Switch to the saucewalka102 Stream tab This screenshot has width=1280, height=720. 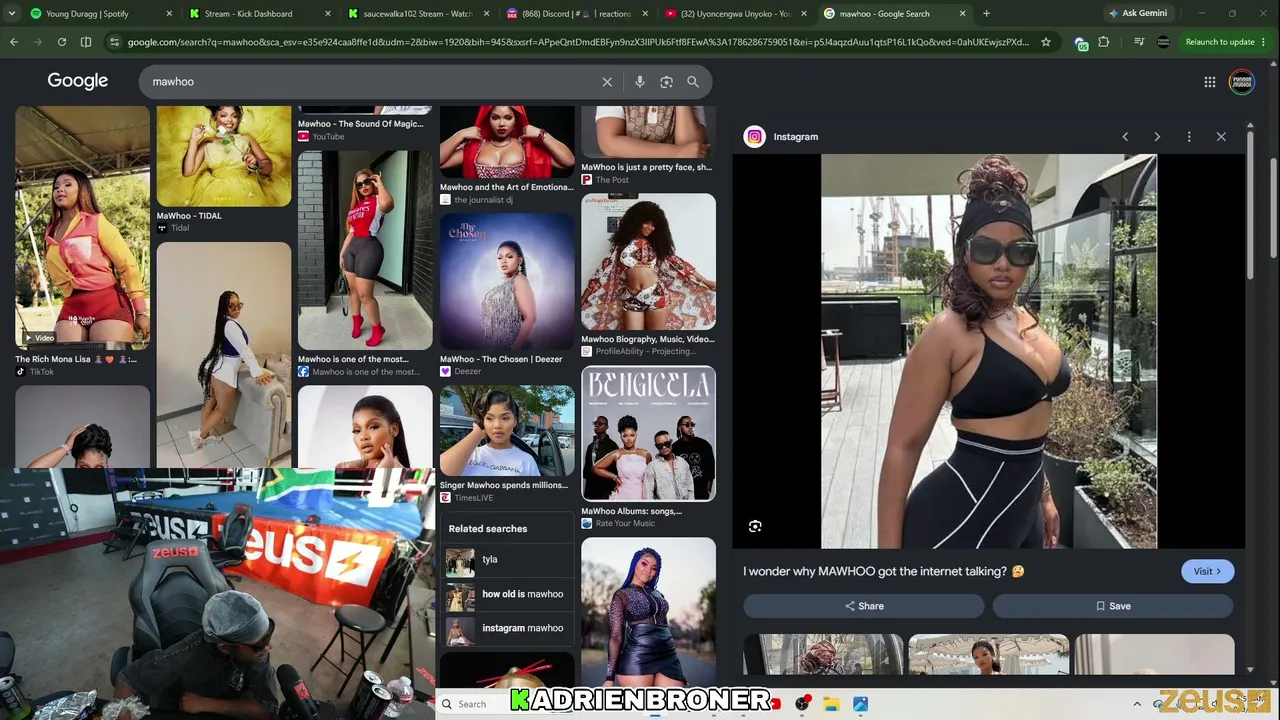(x=417, y=14)
